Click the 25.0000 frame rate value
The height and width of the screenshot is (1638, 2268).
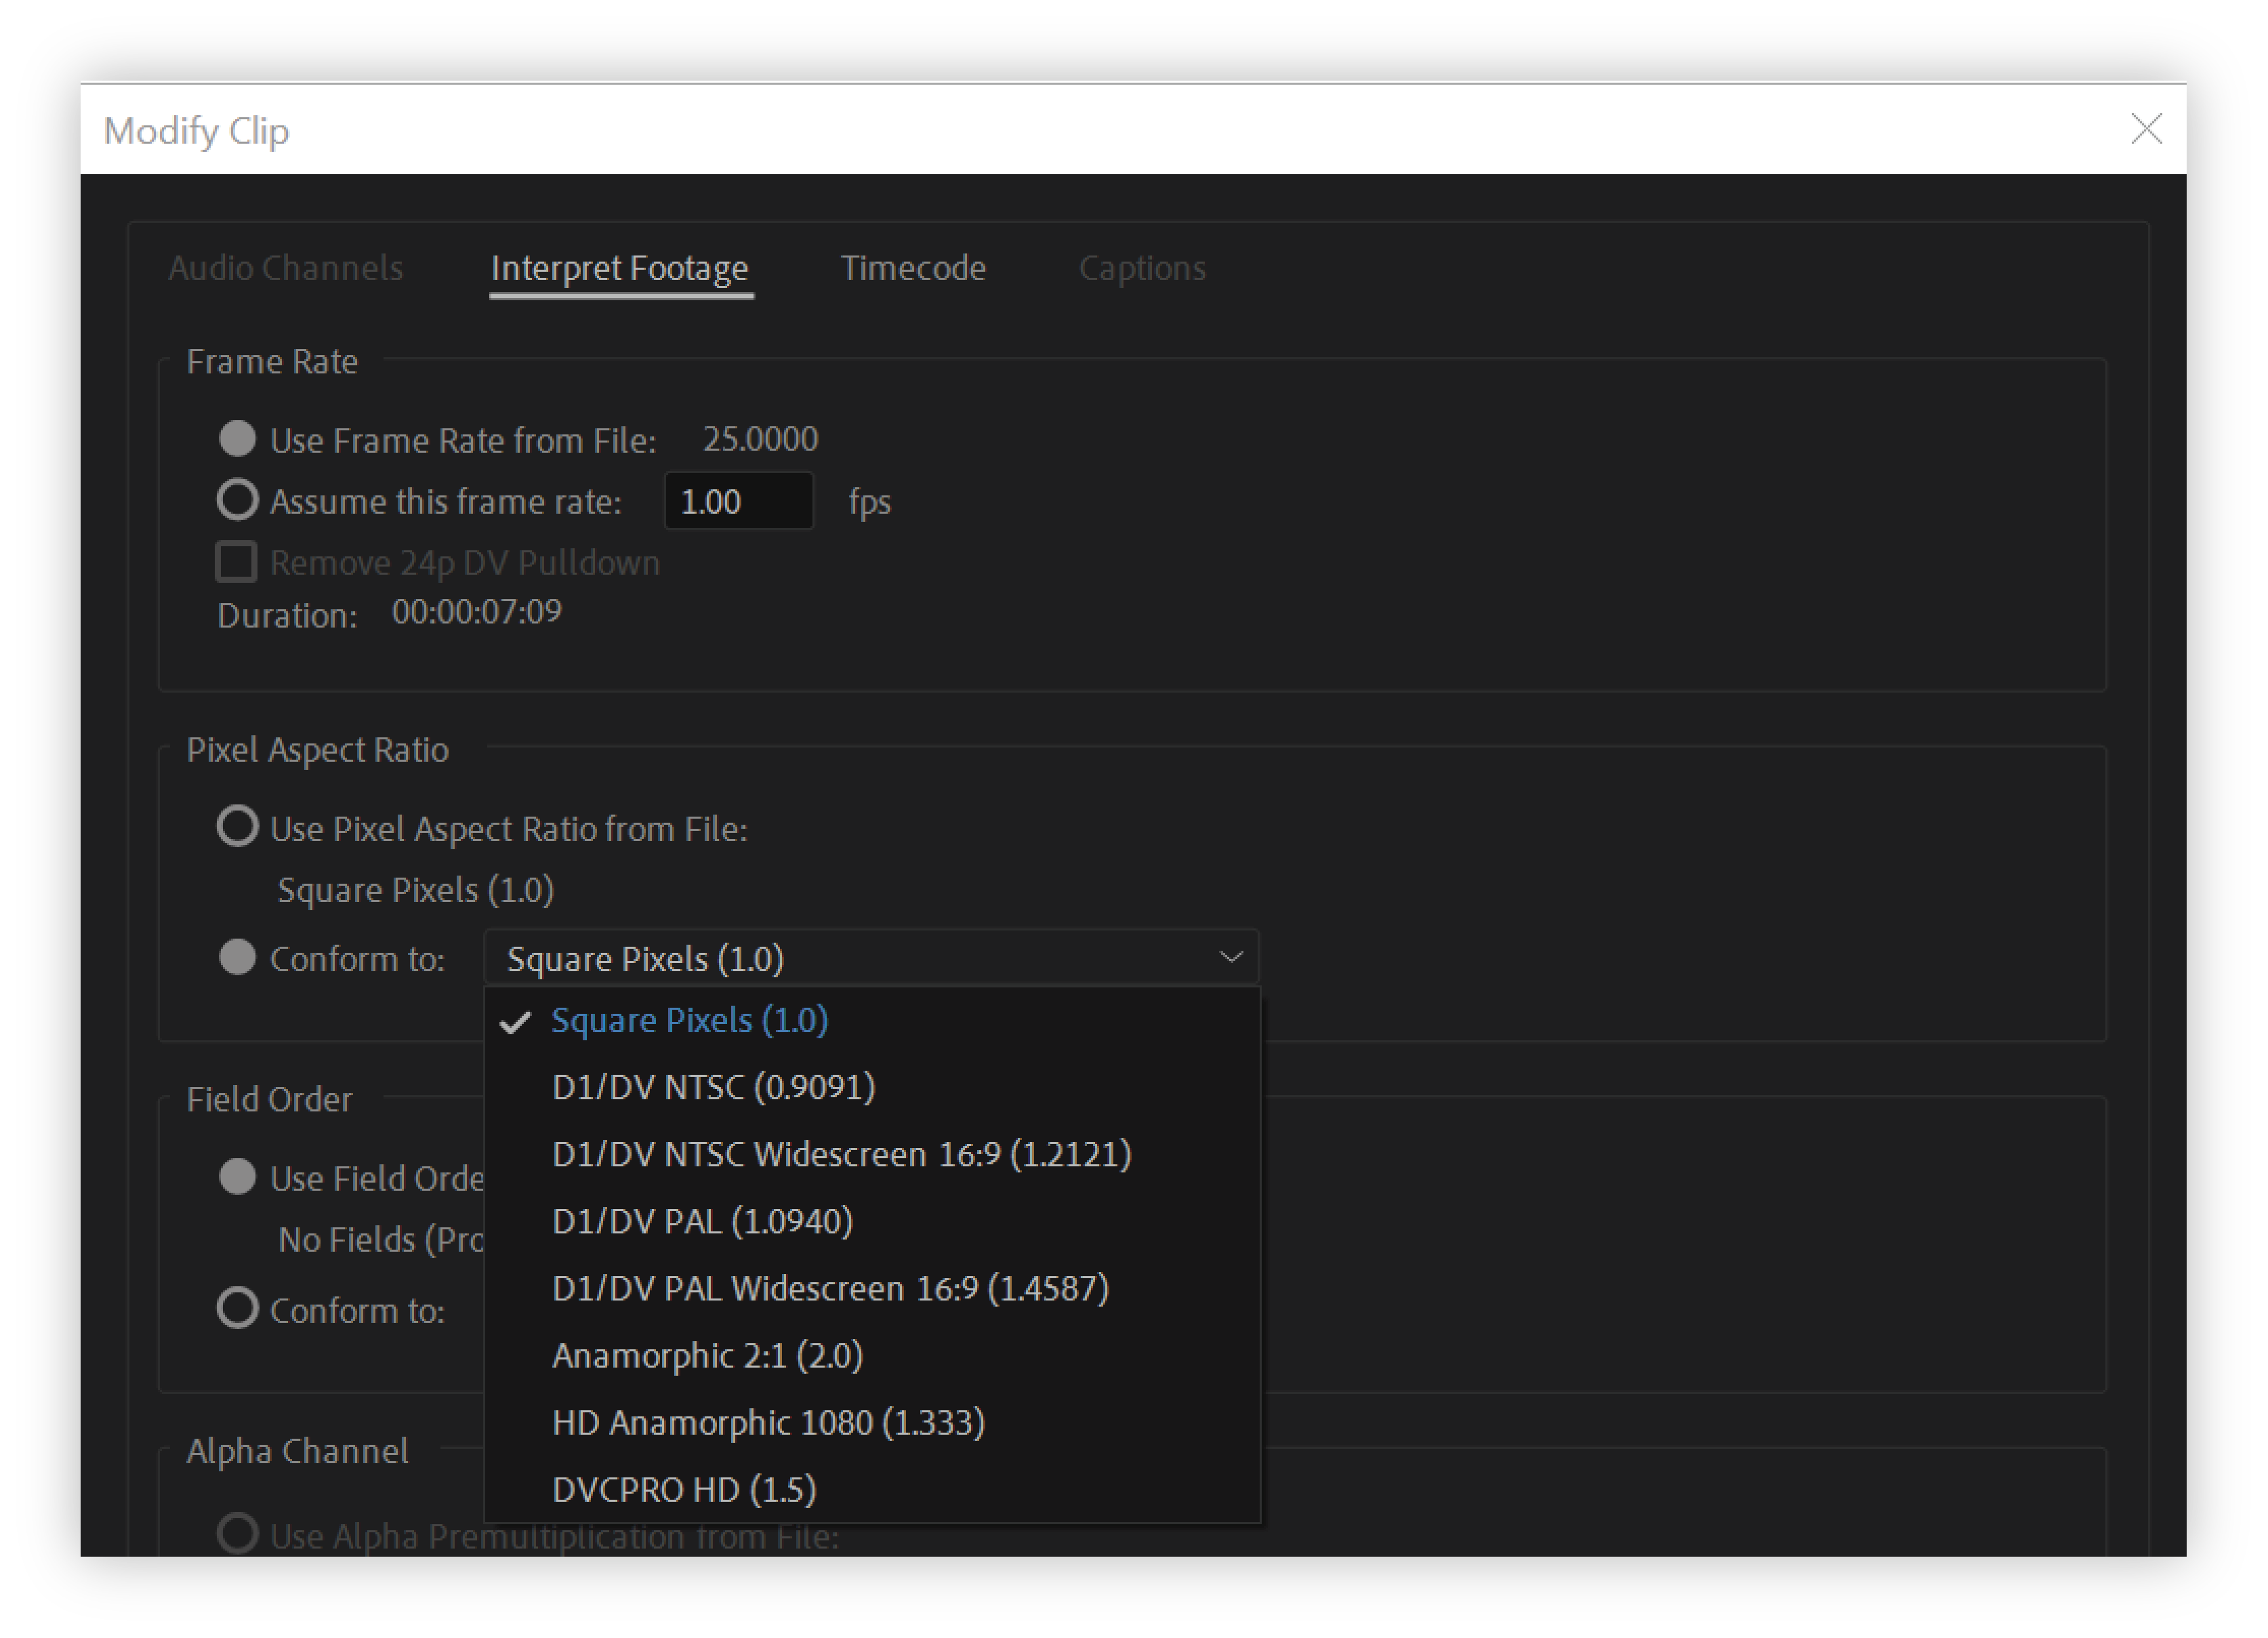point(760,439)
